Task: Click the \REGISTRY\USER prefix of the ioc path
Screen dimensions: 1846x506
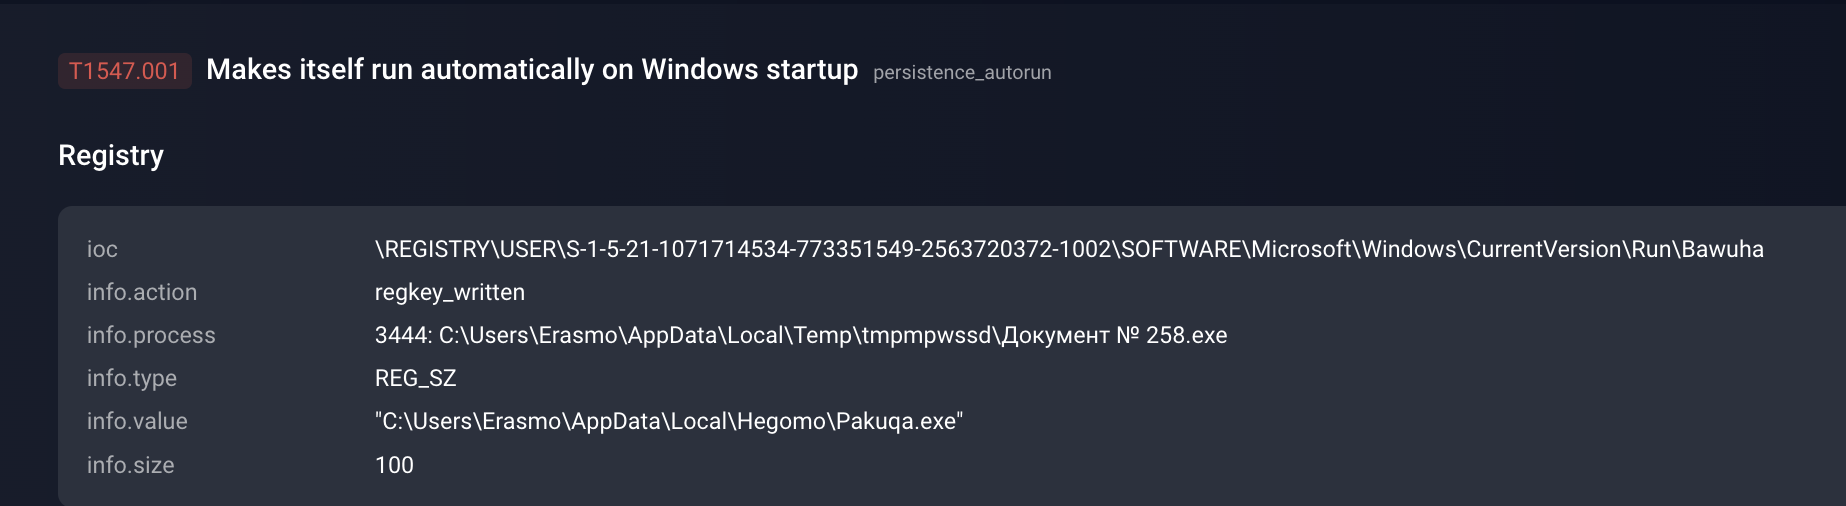Action: 466,249
